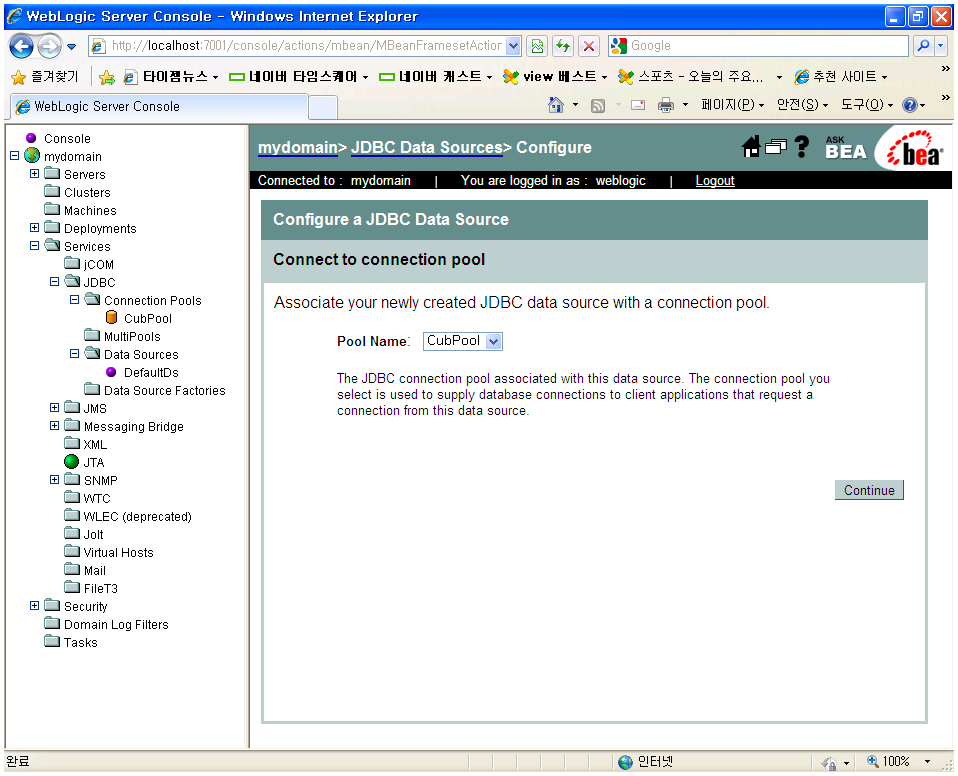Click the search magnifier icon
This screenshot has width=958, height=776.
point(923,46)
